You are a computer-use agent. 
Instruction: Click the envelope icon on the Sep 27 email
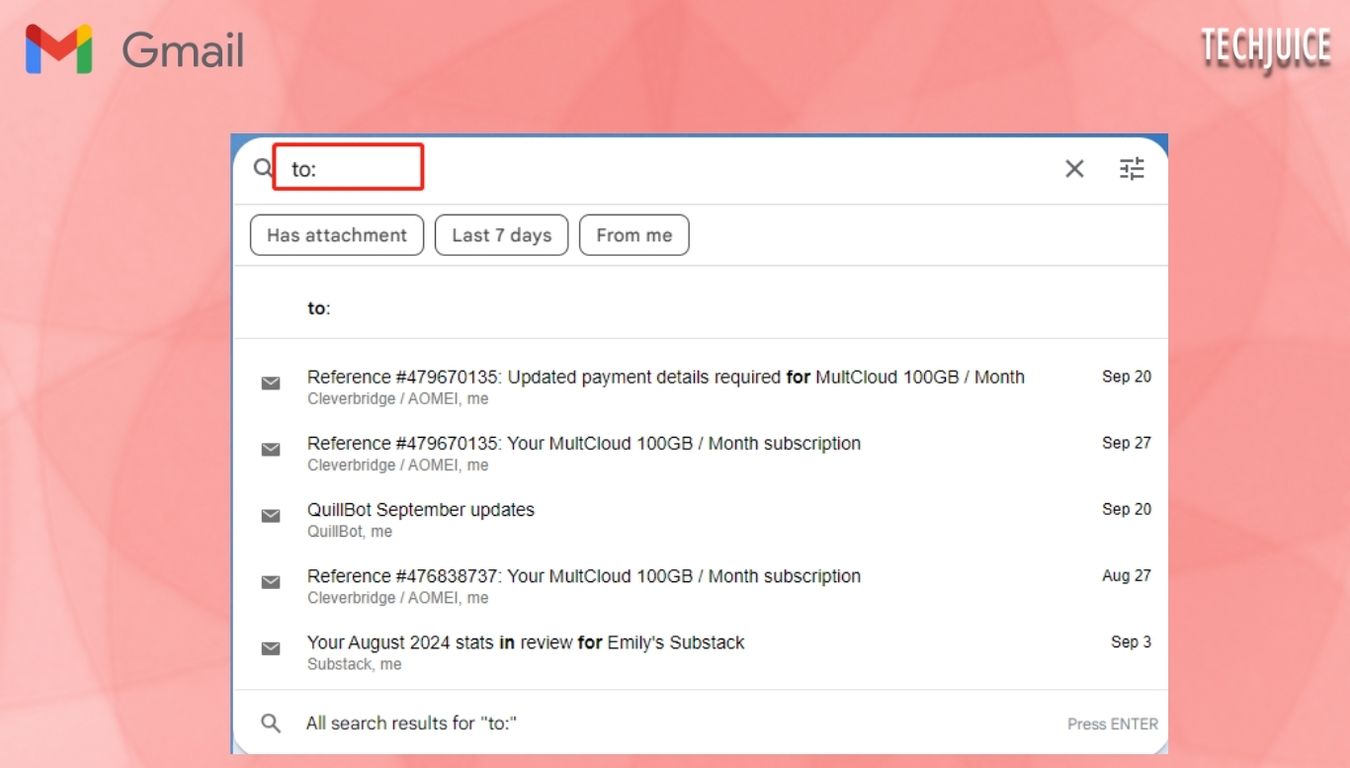(x=270, y=448)
